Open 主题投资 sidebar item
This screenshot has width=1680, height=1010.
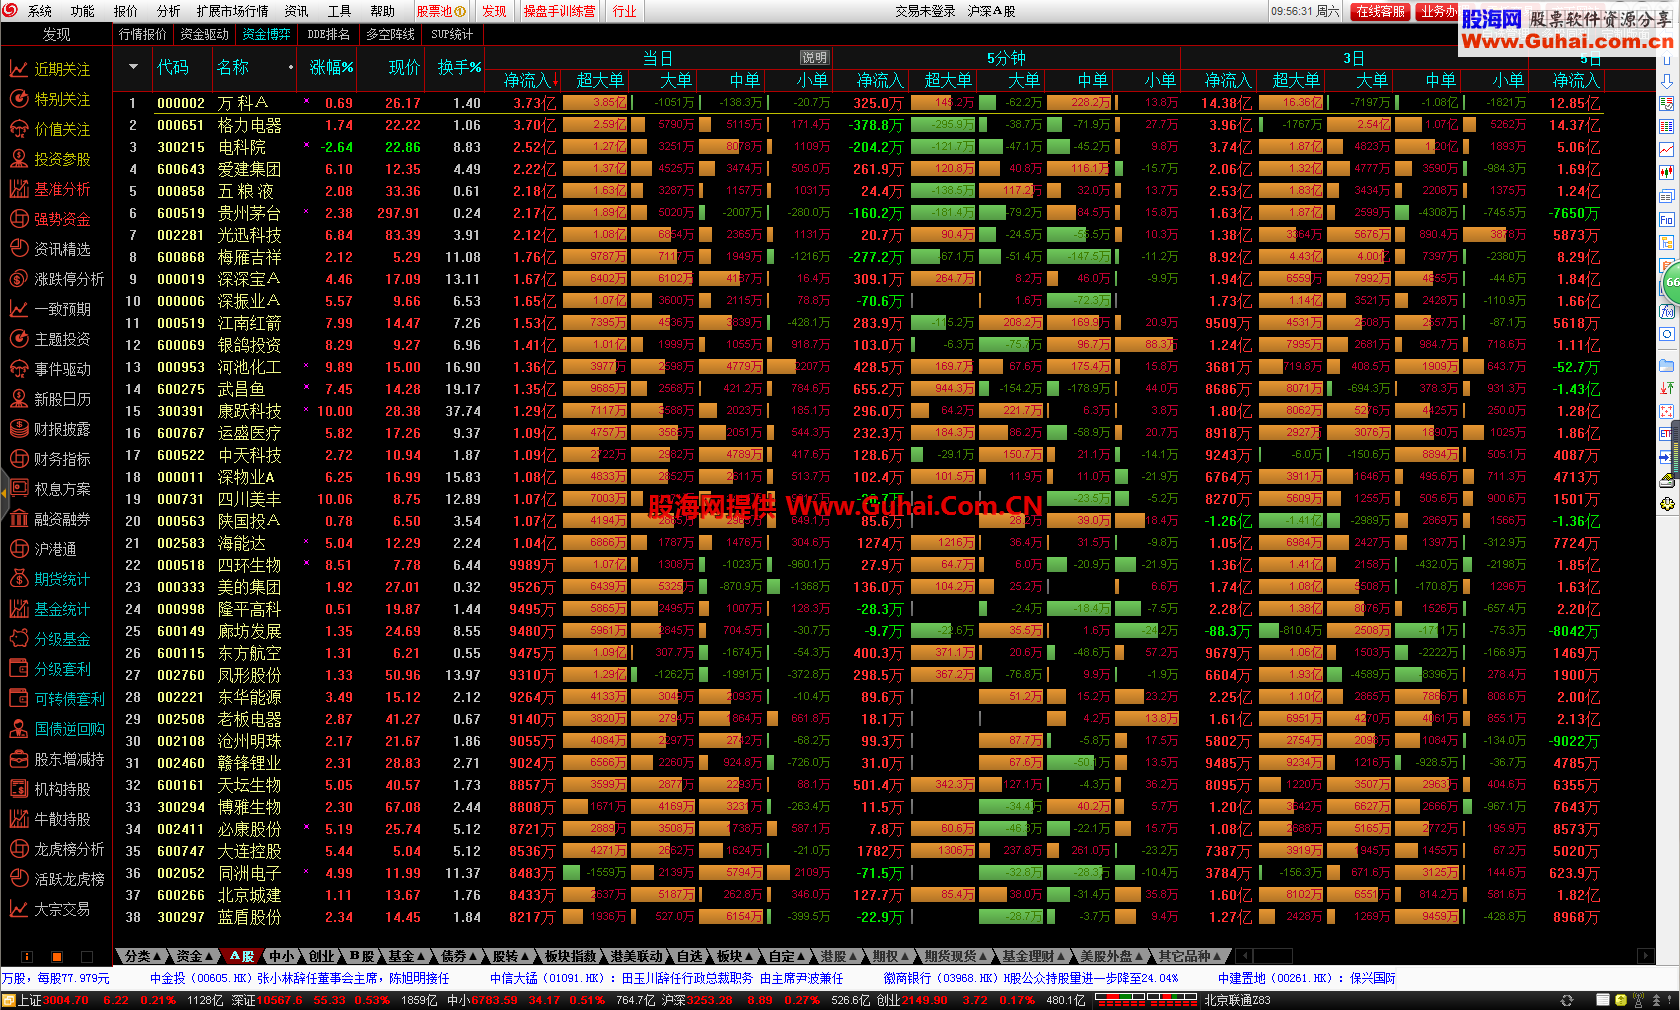[50, 339]
